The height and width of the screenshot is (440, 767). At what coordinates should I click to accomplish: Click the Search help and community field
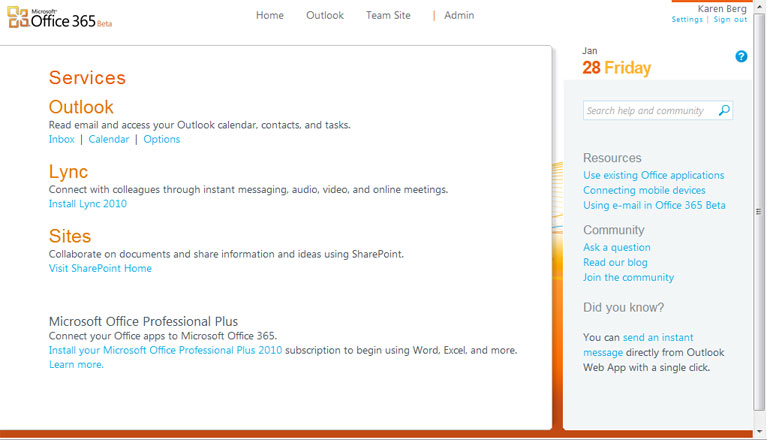click(x=648, y=111)
